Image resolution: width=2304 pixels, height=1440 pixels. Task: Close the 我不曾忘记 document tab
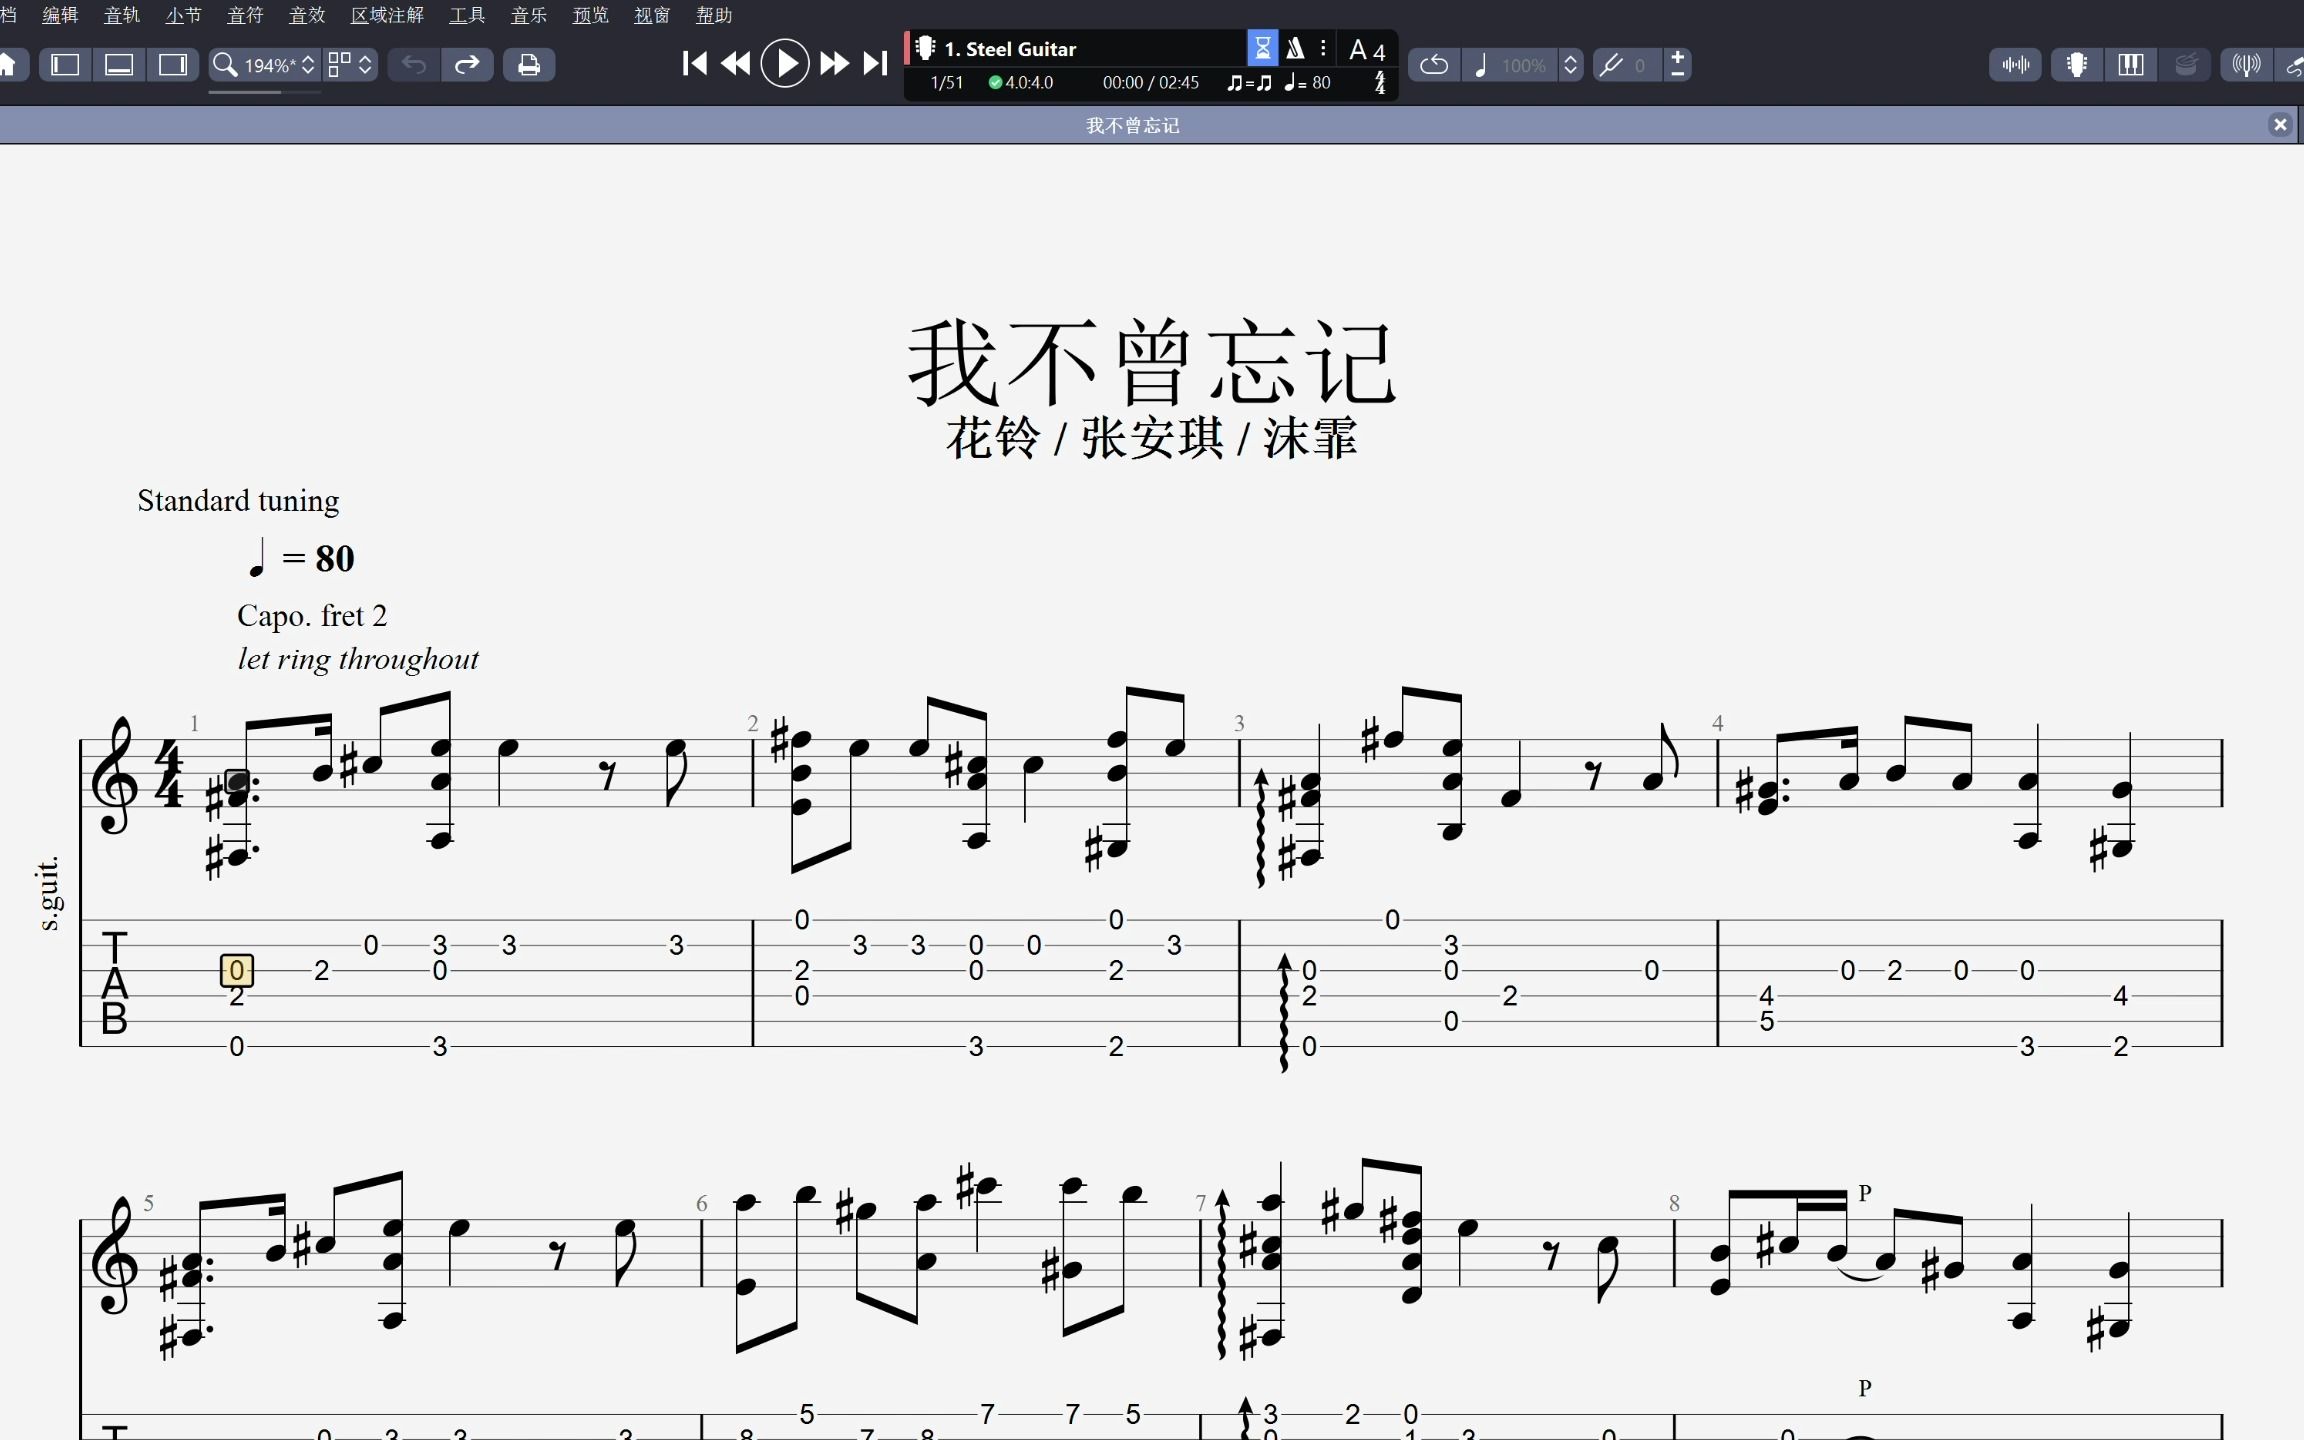[x=2280, y=125]
